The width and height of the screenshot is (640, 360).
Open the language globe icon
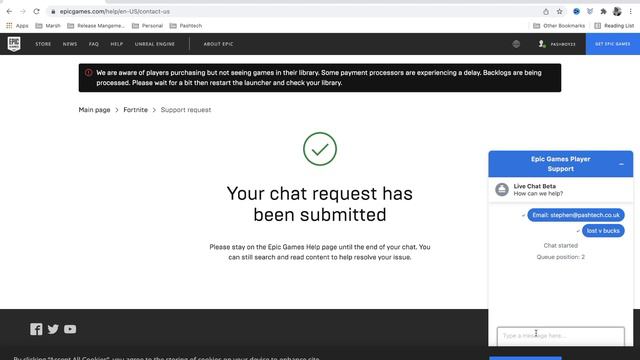tap(516, 44)
